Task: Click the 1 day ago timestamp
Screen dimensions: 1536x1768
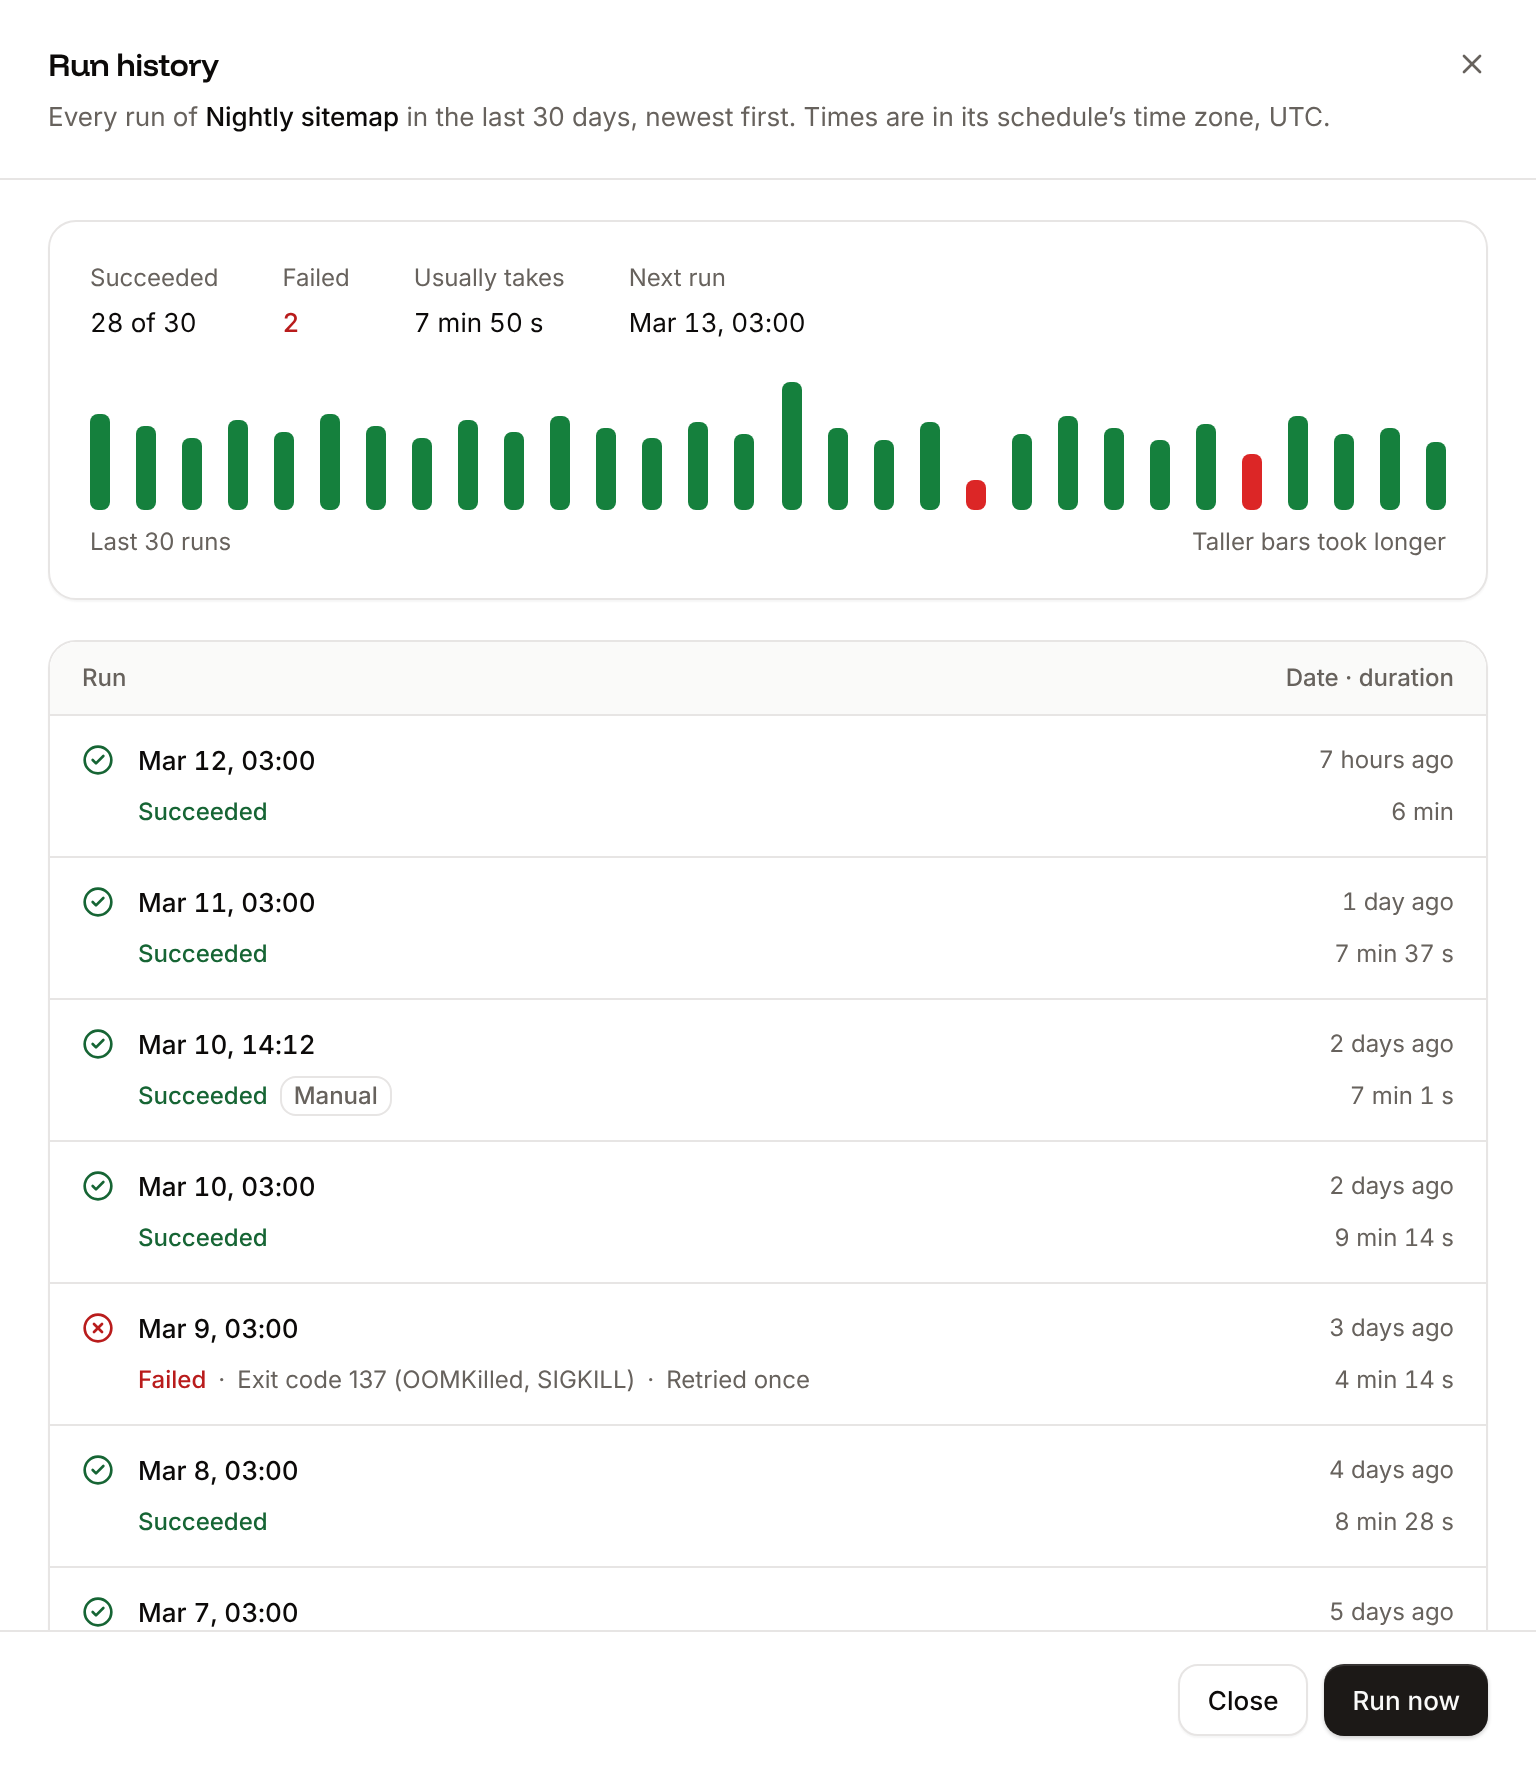Action: (x=1398, y=902)
